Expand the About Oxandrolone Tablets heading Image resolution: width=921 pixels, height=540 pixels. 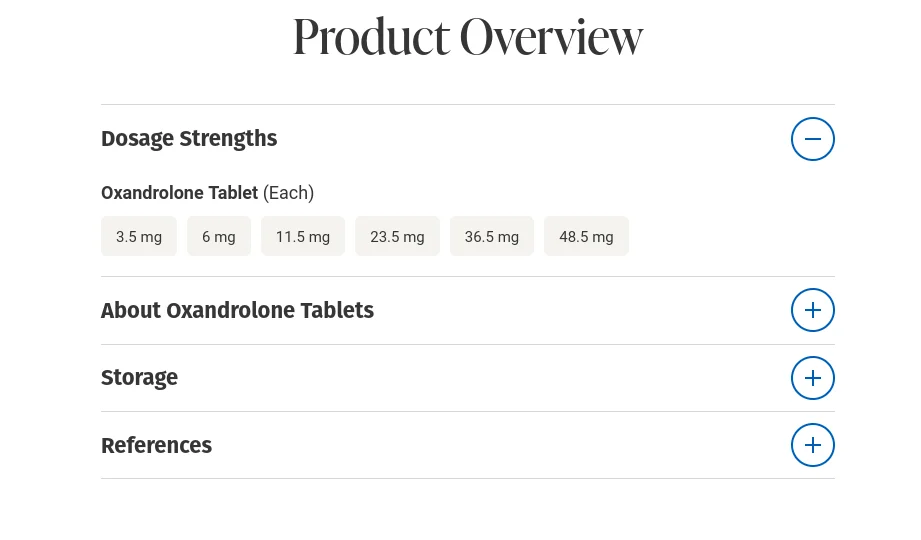[x=237, y=311]
